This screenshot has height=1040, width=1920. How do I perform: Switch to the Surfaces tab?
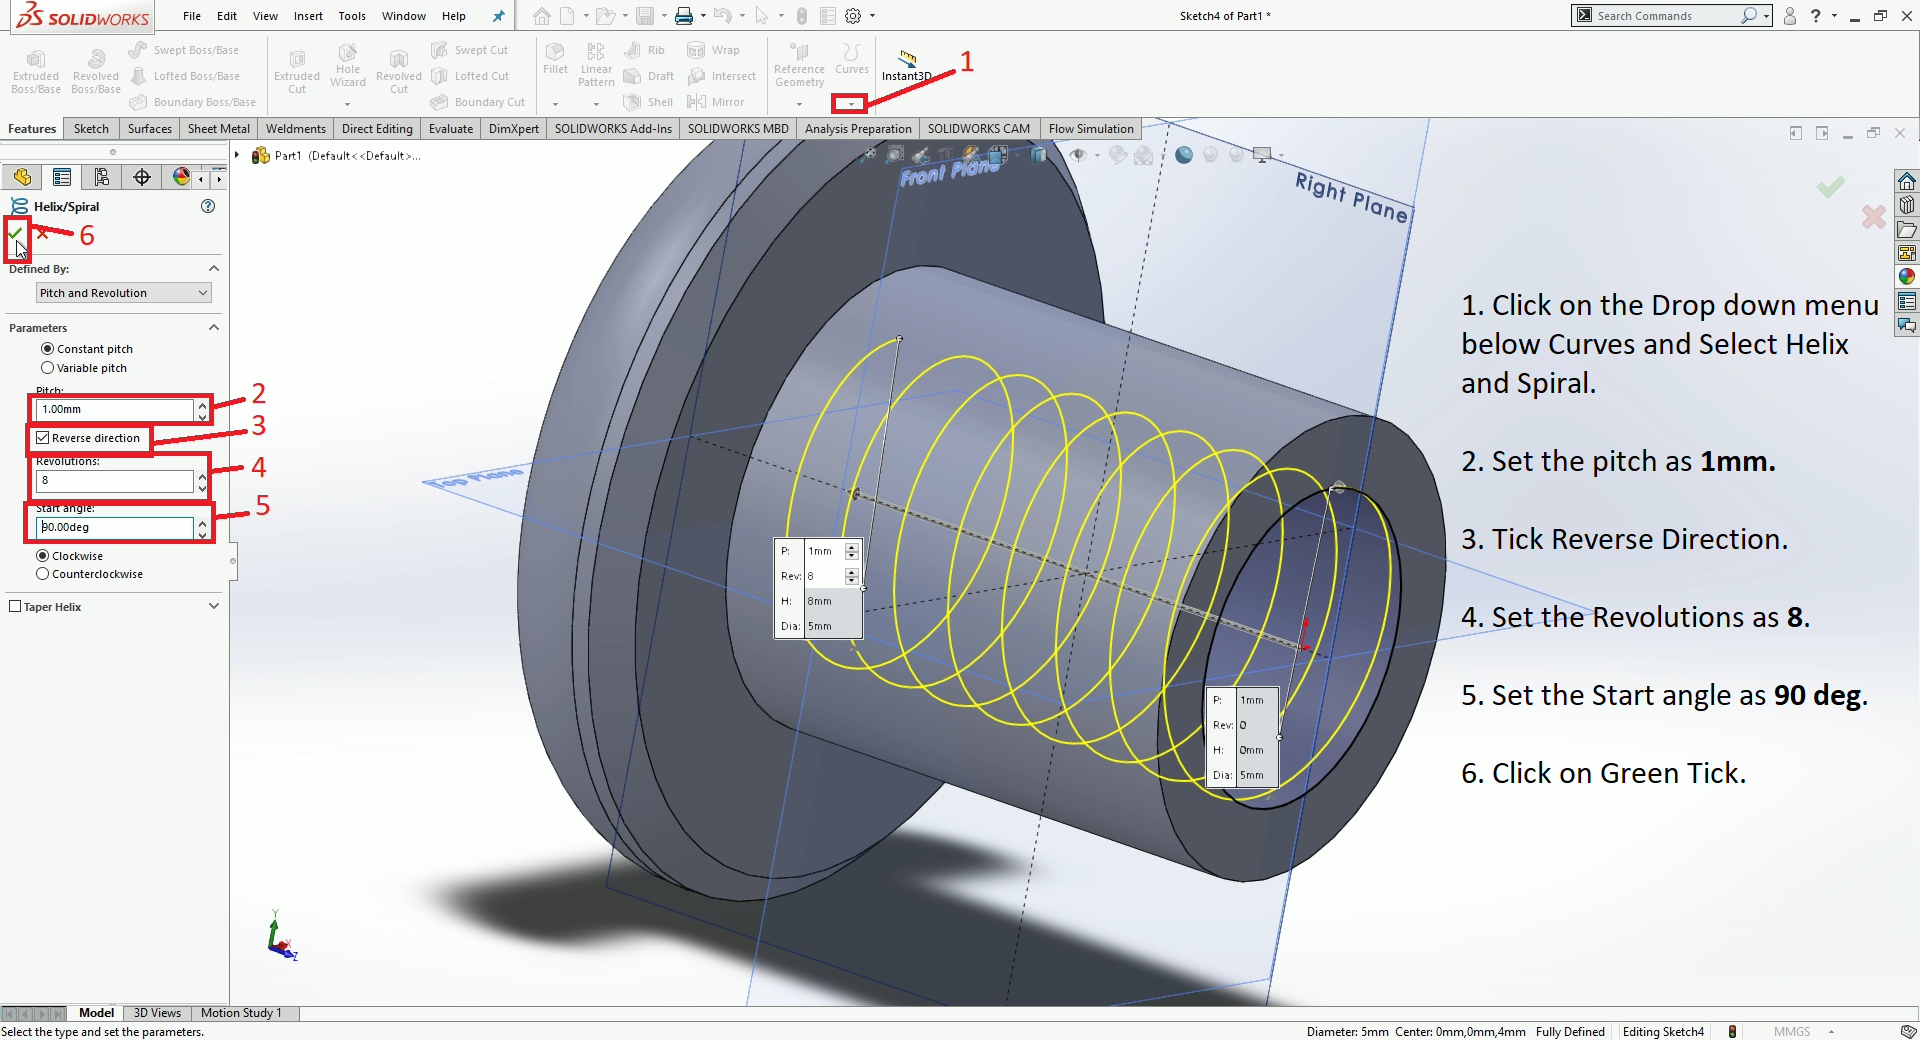150,129
